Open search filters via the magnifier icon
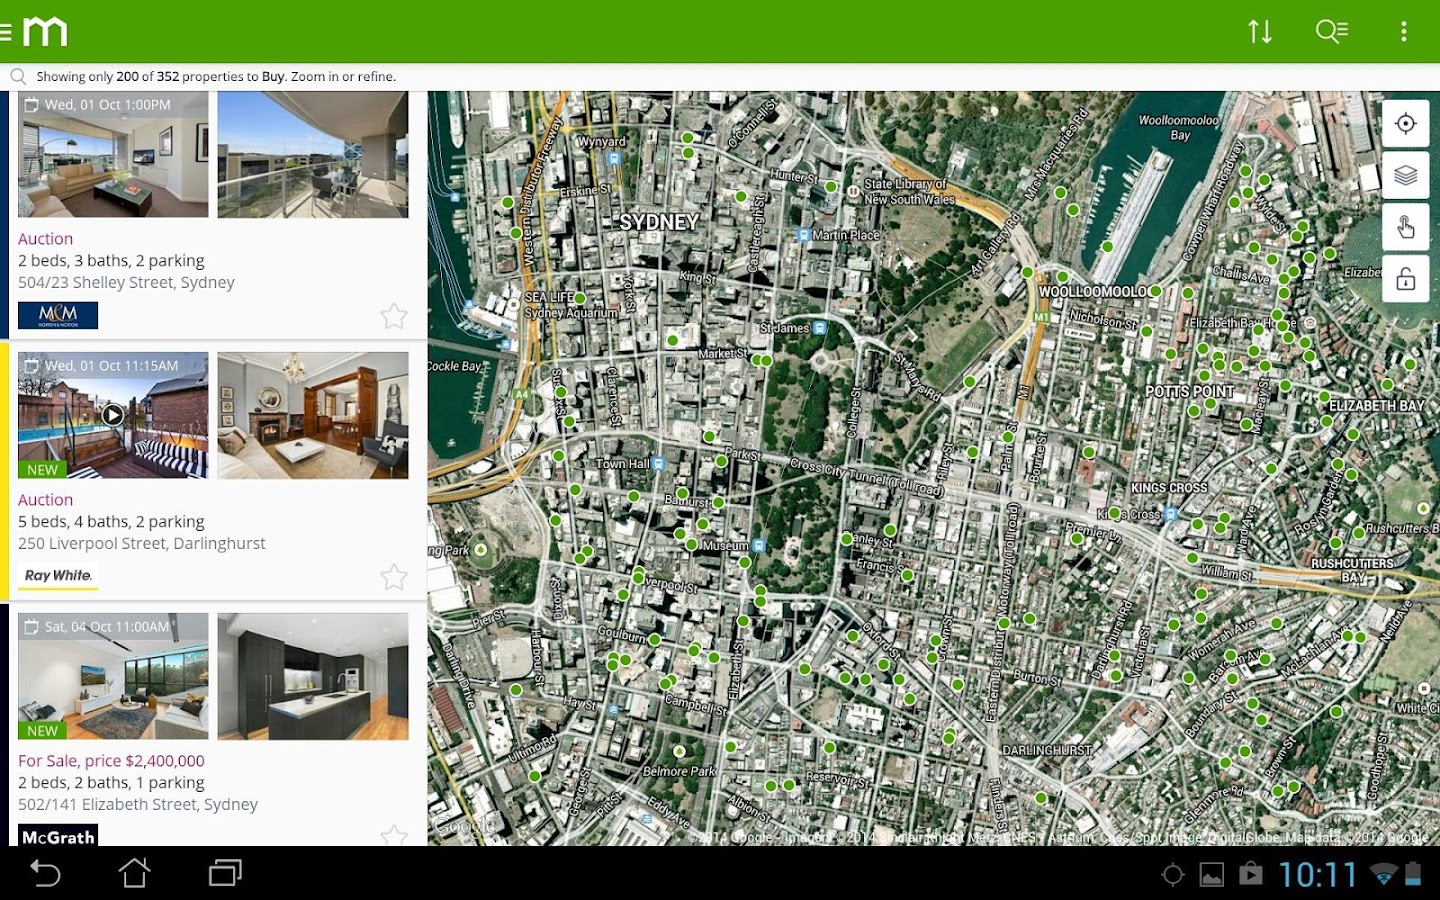The height and width of the screenshot is (900, 1440). [x=1331, y=31]
